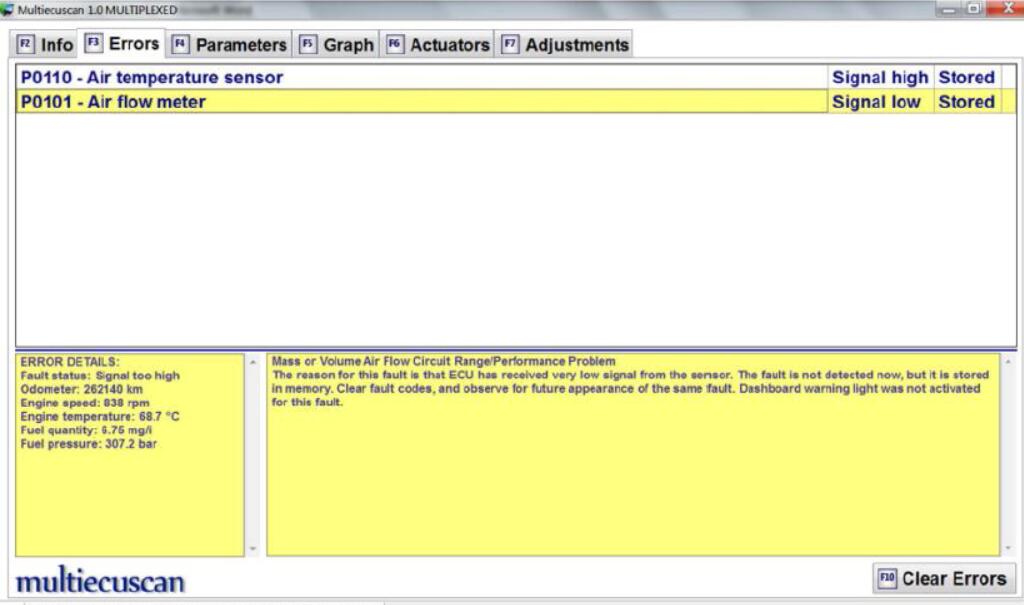This screenshot has height=605, width=1024.
Task: Minimize the Multiecuscan window
Action: pyautogui.click(x=948, y=8)
